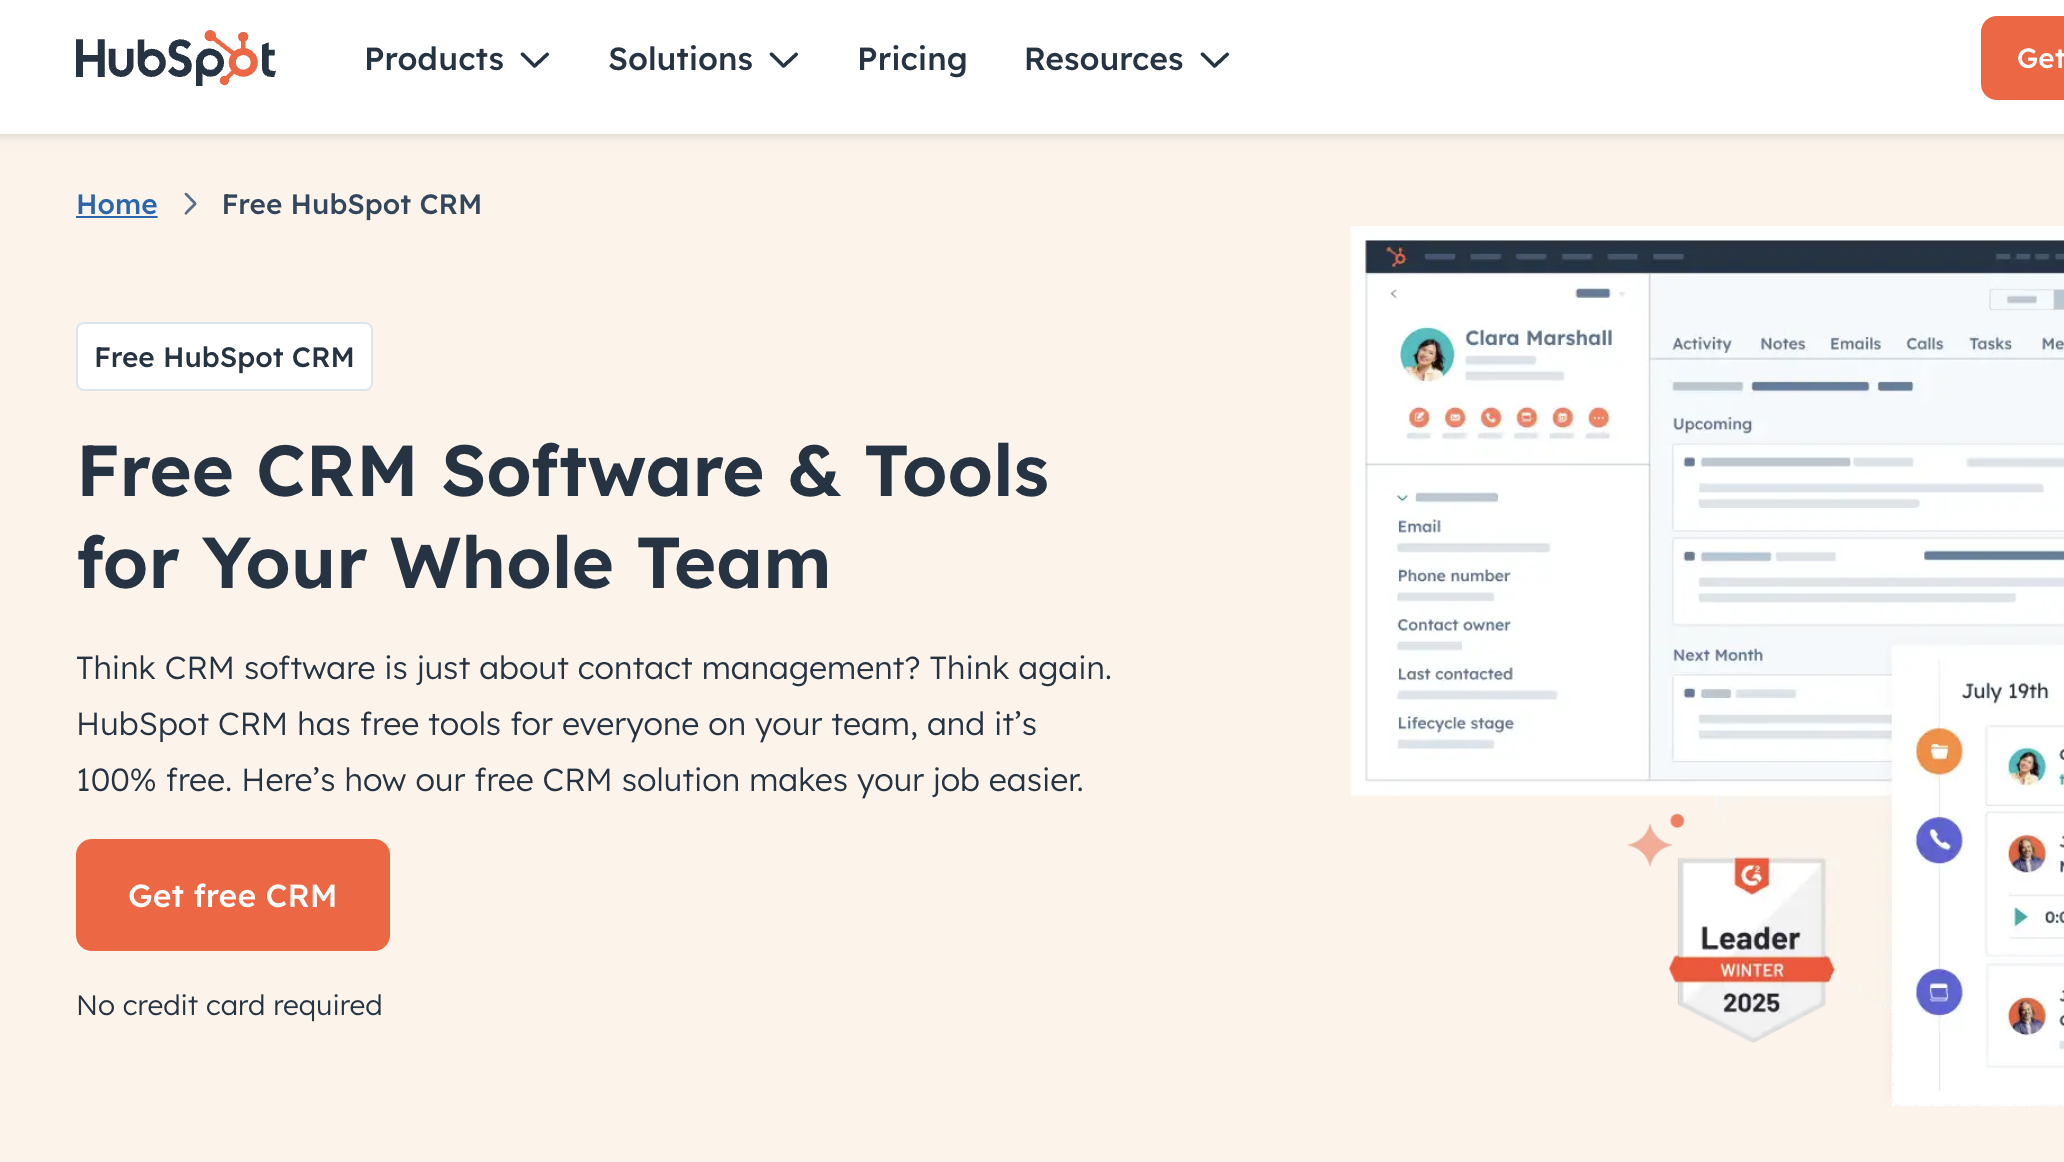Collapse the contact properties section chevron
This screenshot has width=2064, height=1162.
[1402, 497]
